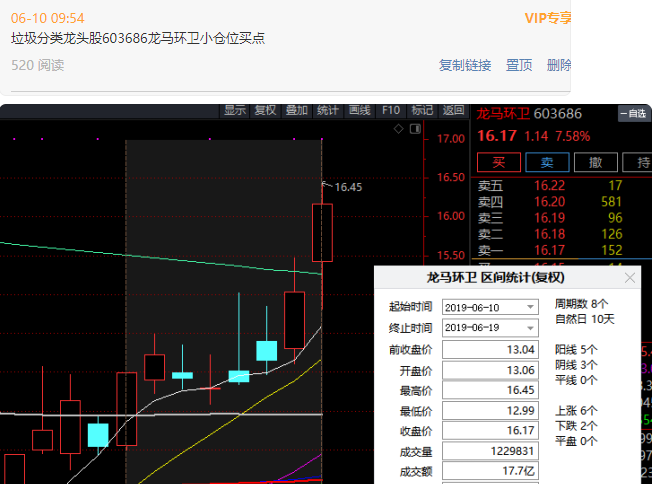Click the 复制链接 link
Screen dimensions: 653x484
(465, 65)
